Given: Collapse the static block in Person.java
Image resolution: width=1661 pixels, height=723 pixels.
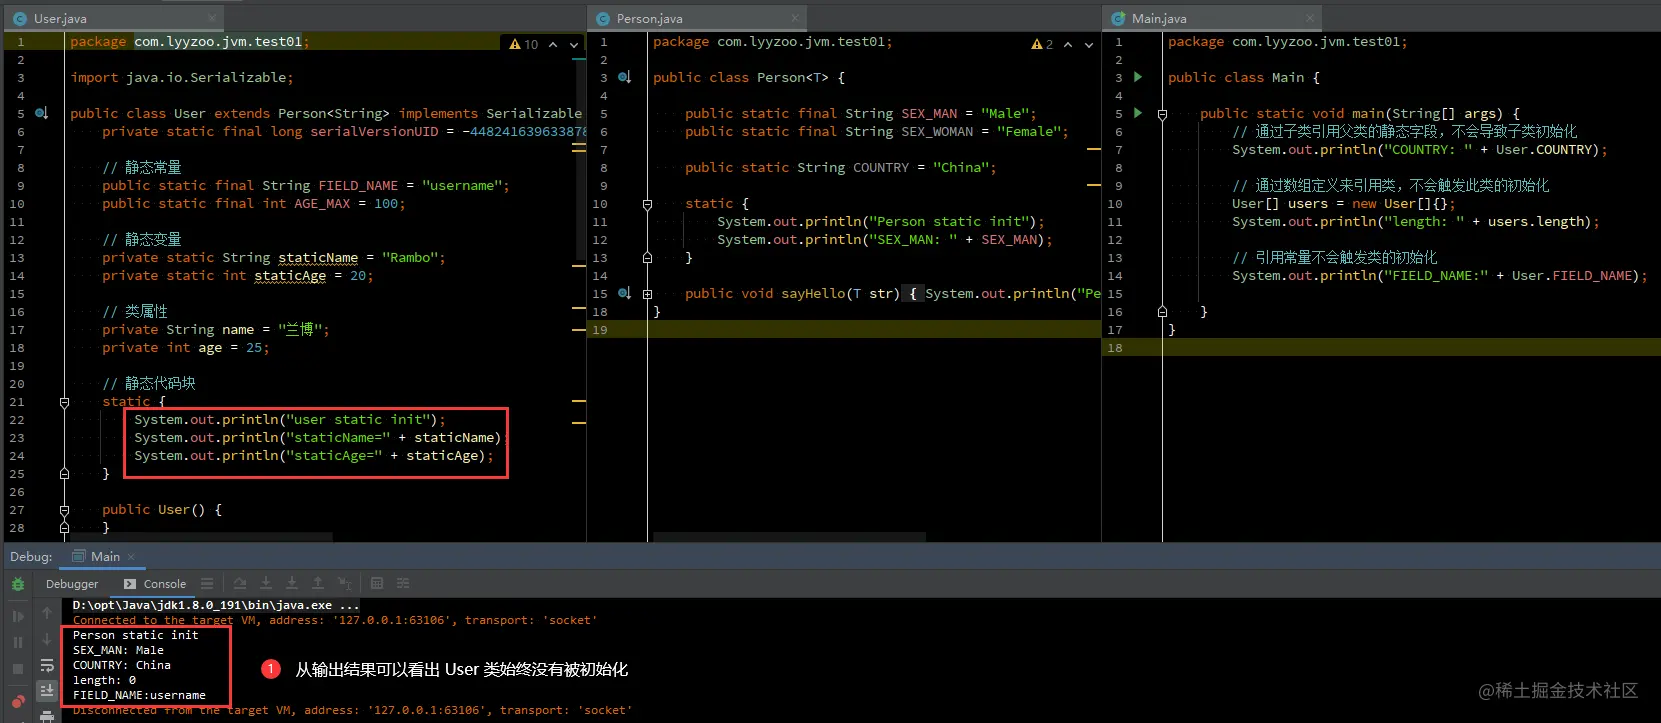Looking at the screenshot, I should coord(647,204).
